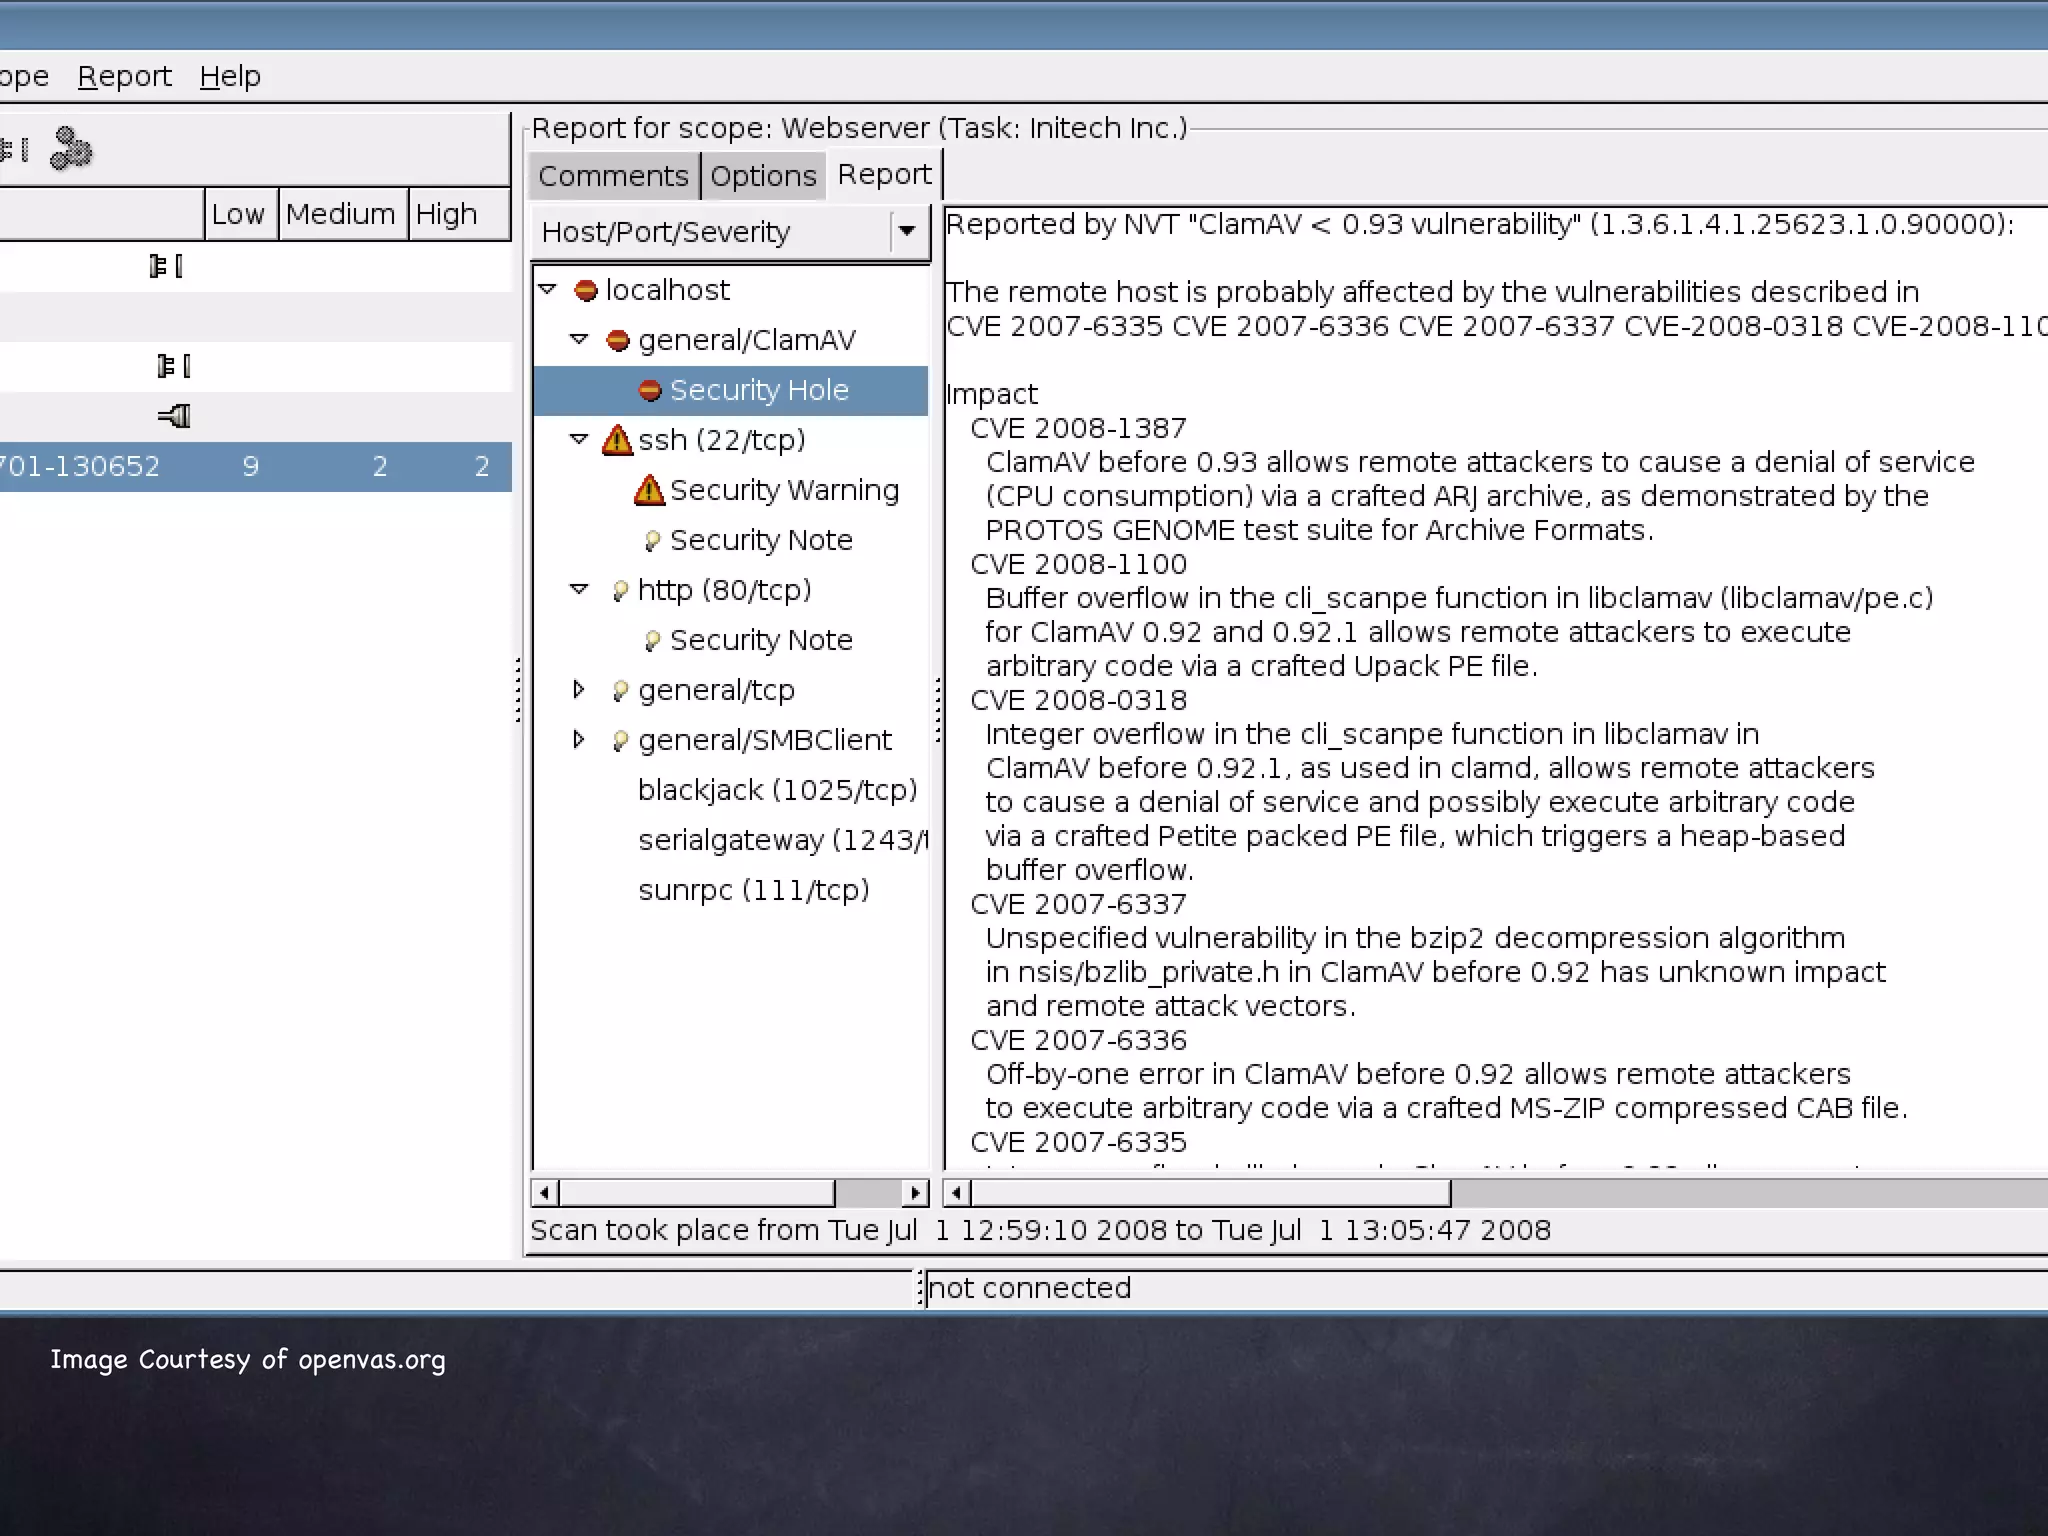The height and width of the screenshot is (1536, 2048).
Task: Select the Security Hole entry
Action: pyautogui.click(x=758, y=390)
